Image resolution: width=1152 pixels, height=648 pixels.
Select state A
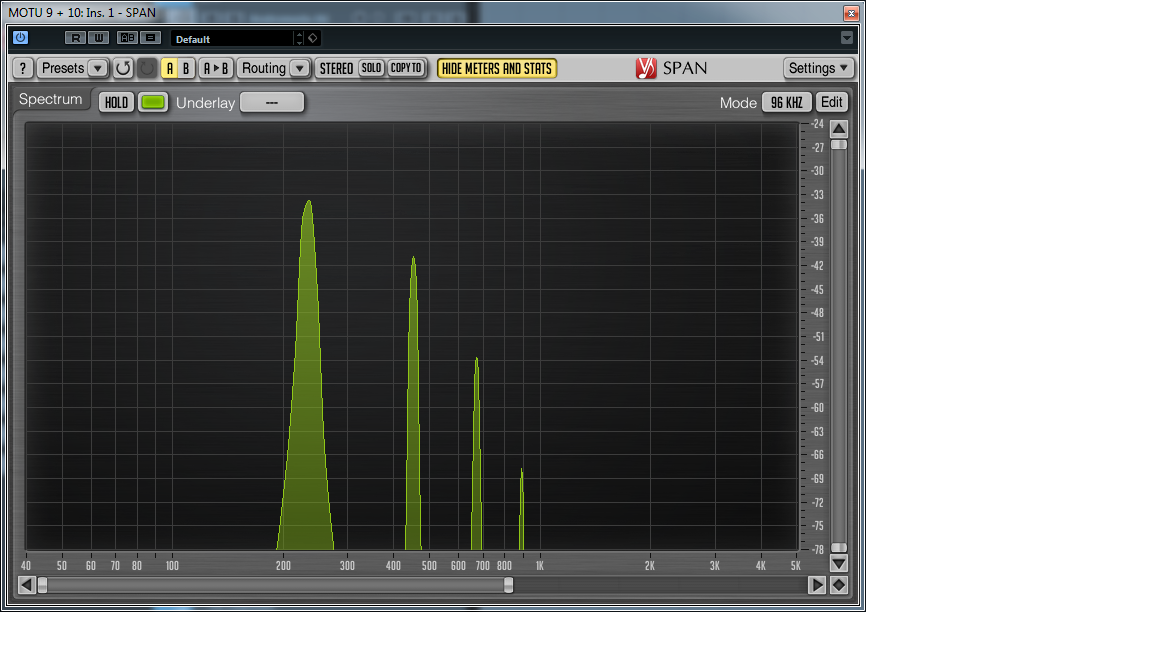tap(170, 68)
